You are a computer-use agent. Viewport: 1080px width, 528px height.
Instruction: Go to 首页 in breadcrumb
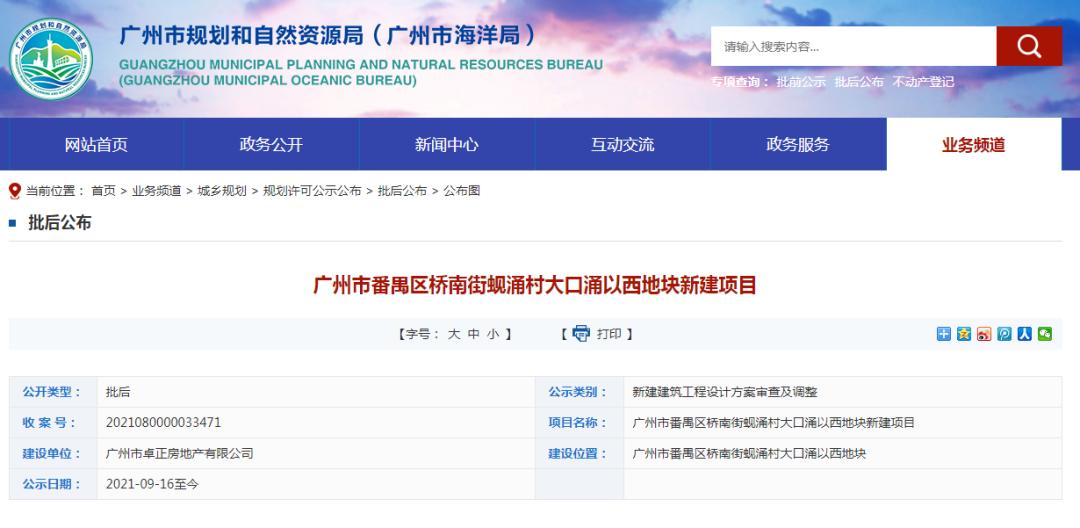[x=103, y=191]
